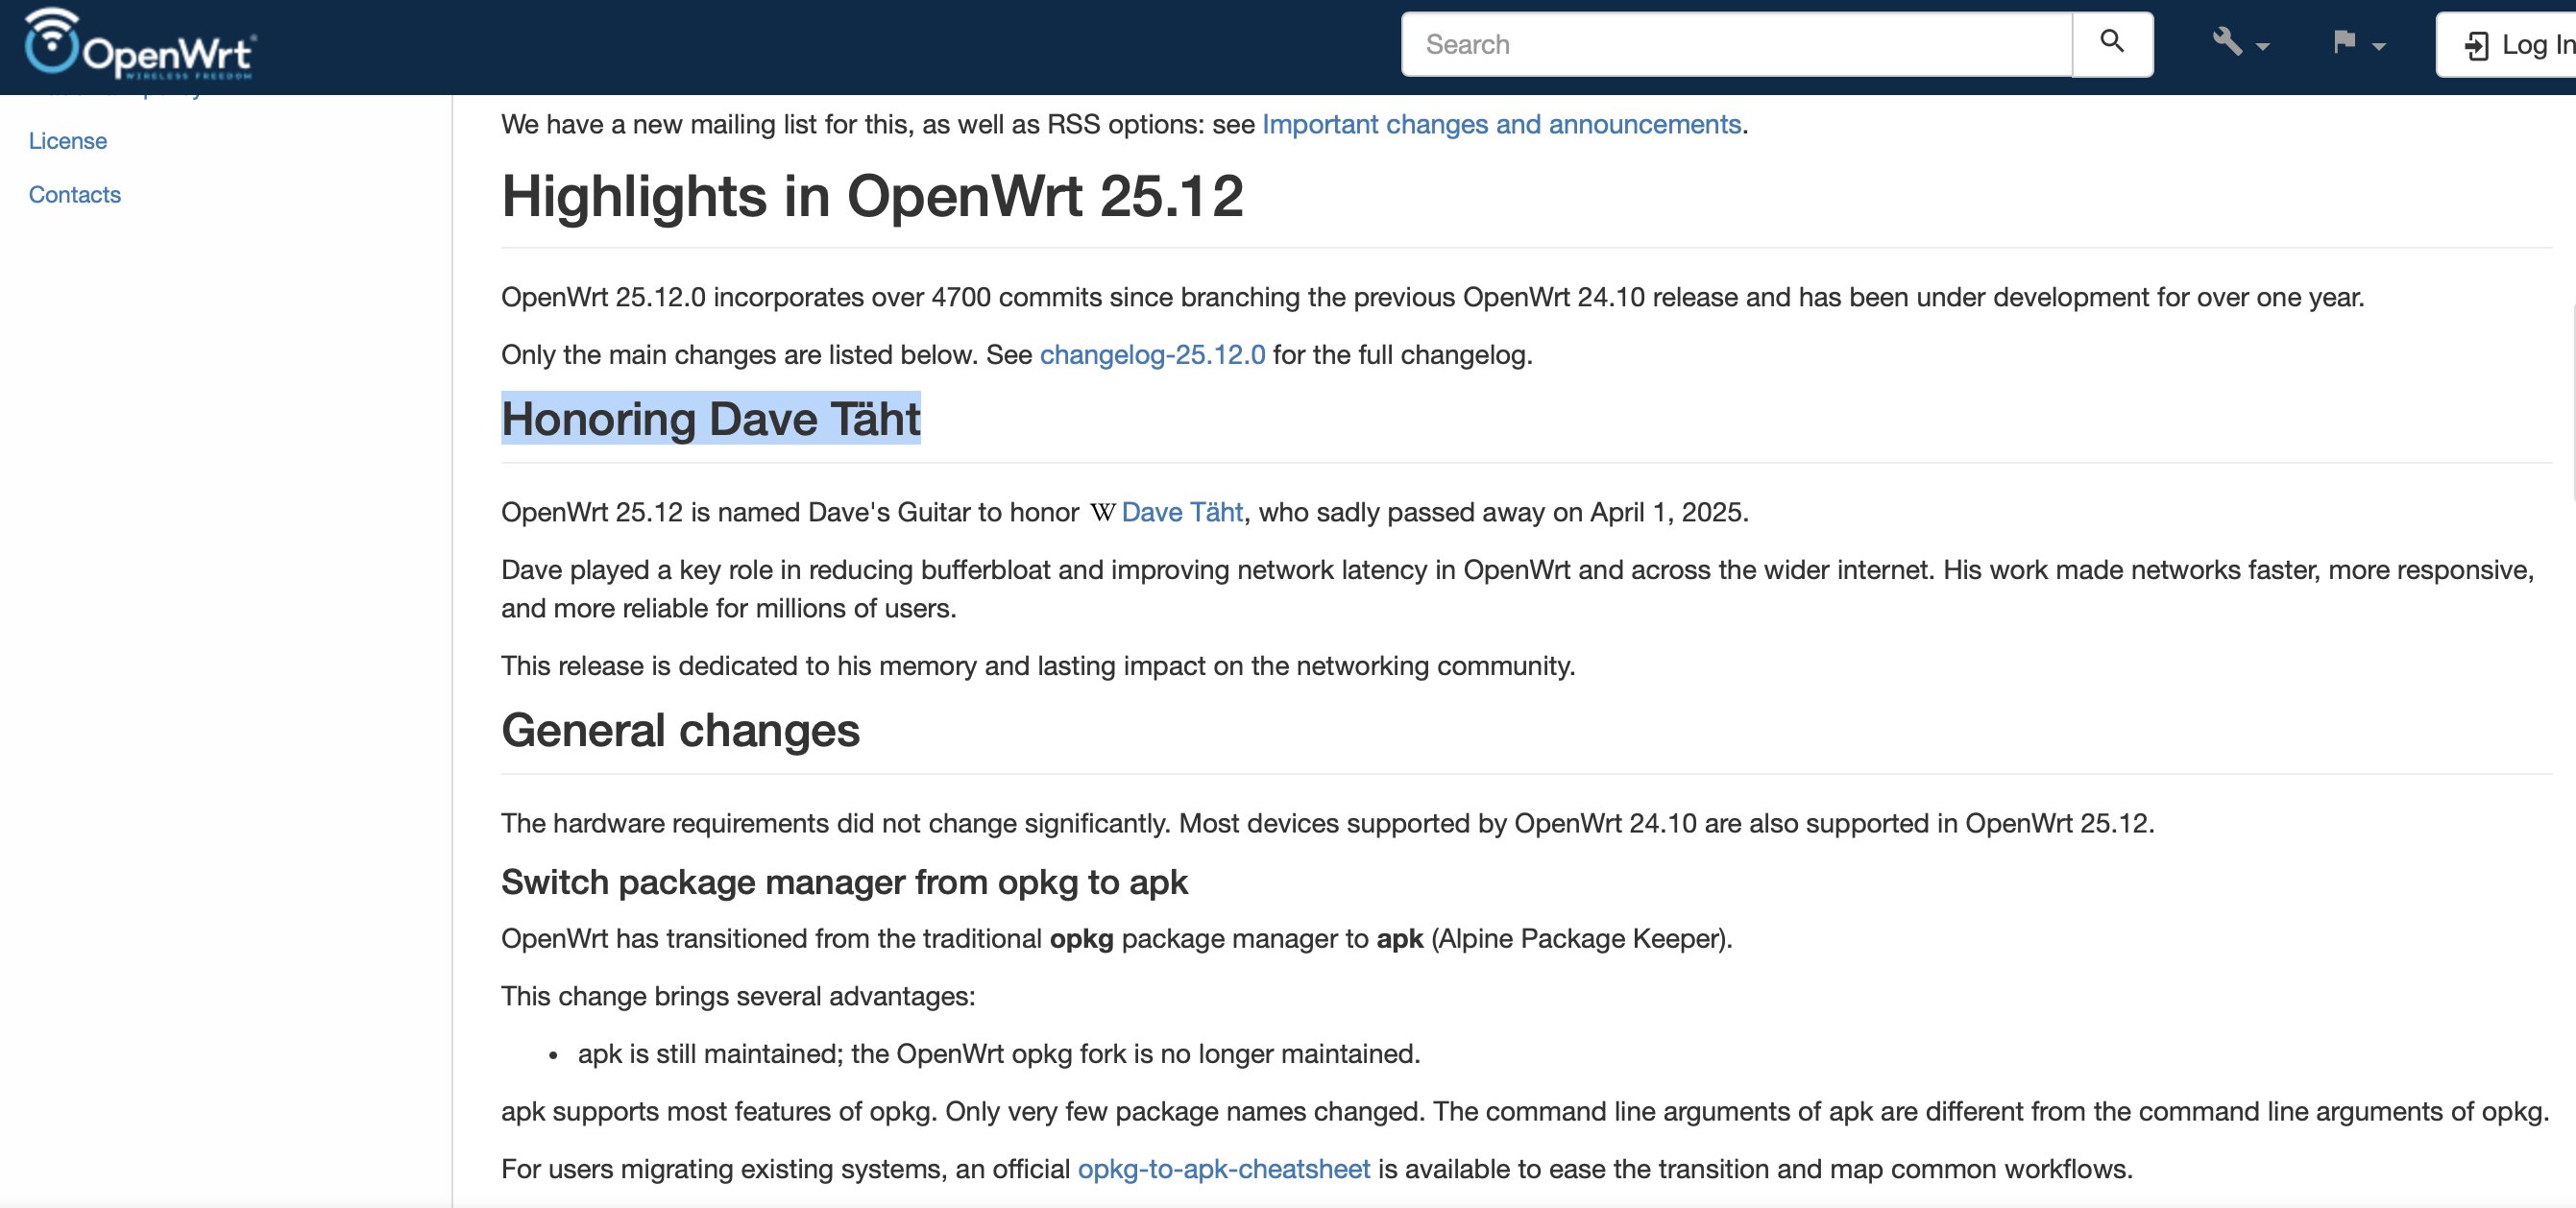Click the flag icon in header
The width and height of the screenshot is (2576, 1208).
[x=2344, y=42]
